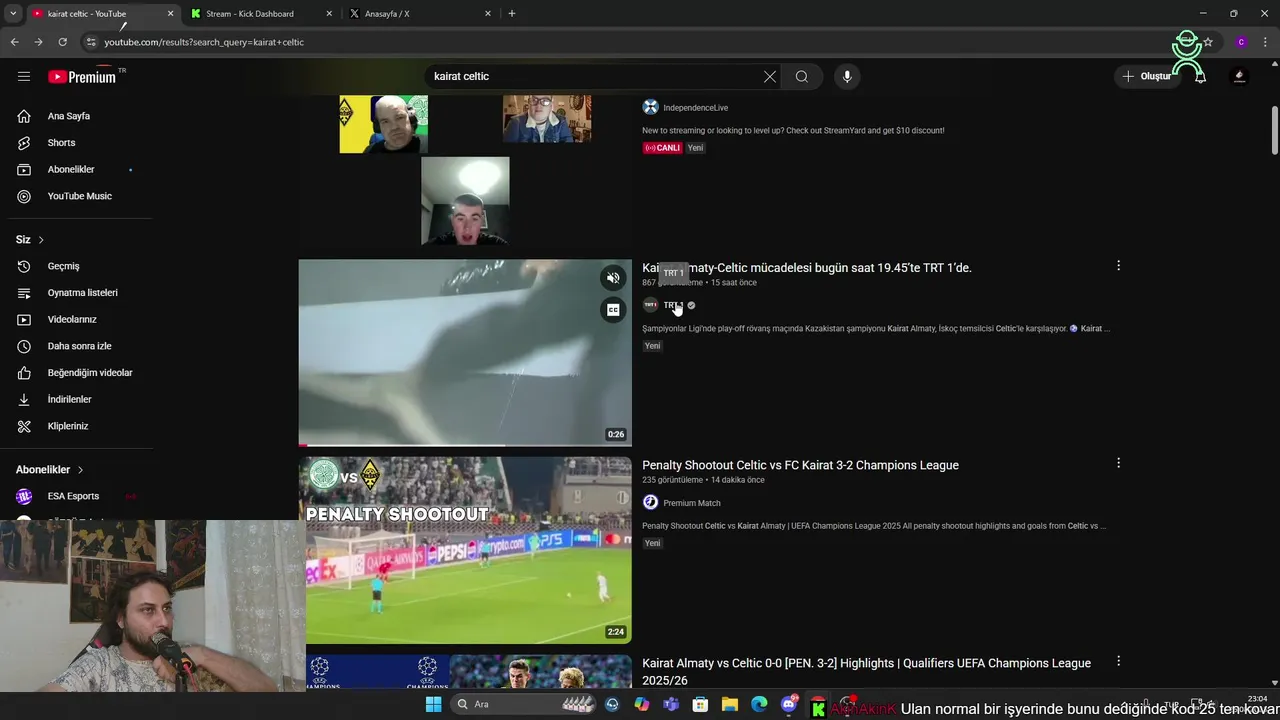
Task: Go forward in the browser
Action: (x=38, y=42)
